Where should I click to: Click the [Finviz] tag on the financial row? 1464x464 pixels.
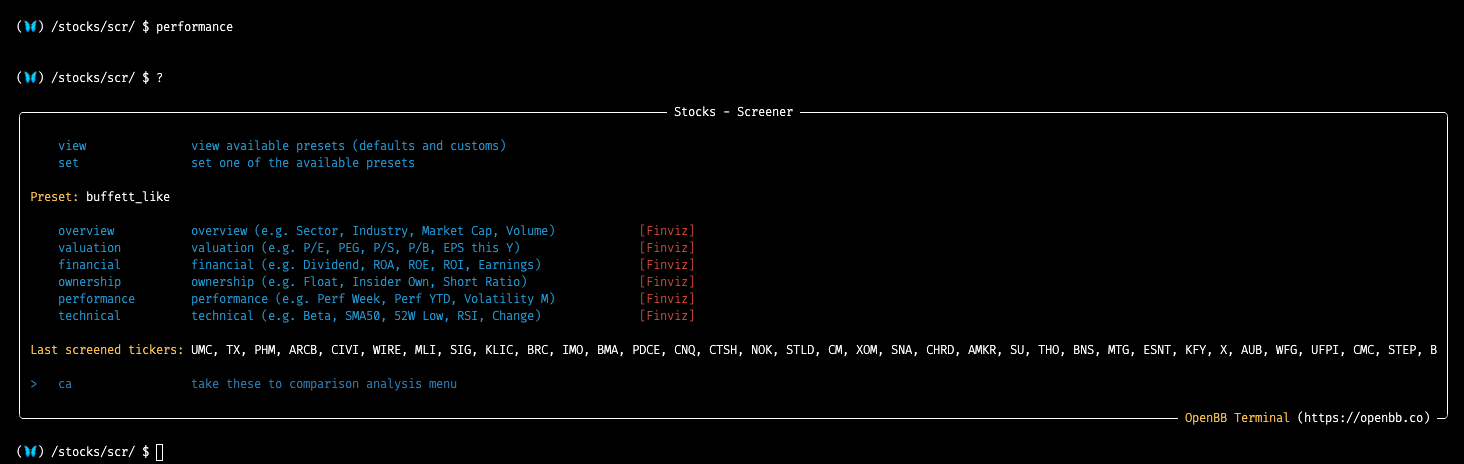[x=667, y=265]
